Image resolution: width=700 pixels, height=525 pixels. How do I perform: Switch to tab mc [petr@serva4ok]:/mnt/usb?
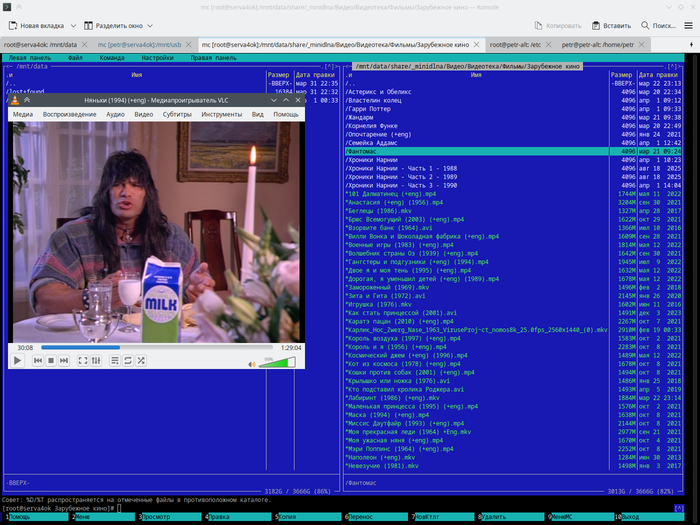[139, 45]
